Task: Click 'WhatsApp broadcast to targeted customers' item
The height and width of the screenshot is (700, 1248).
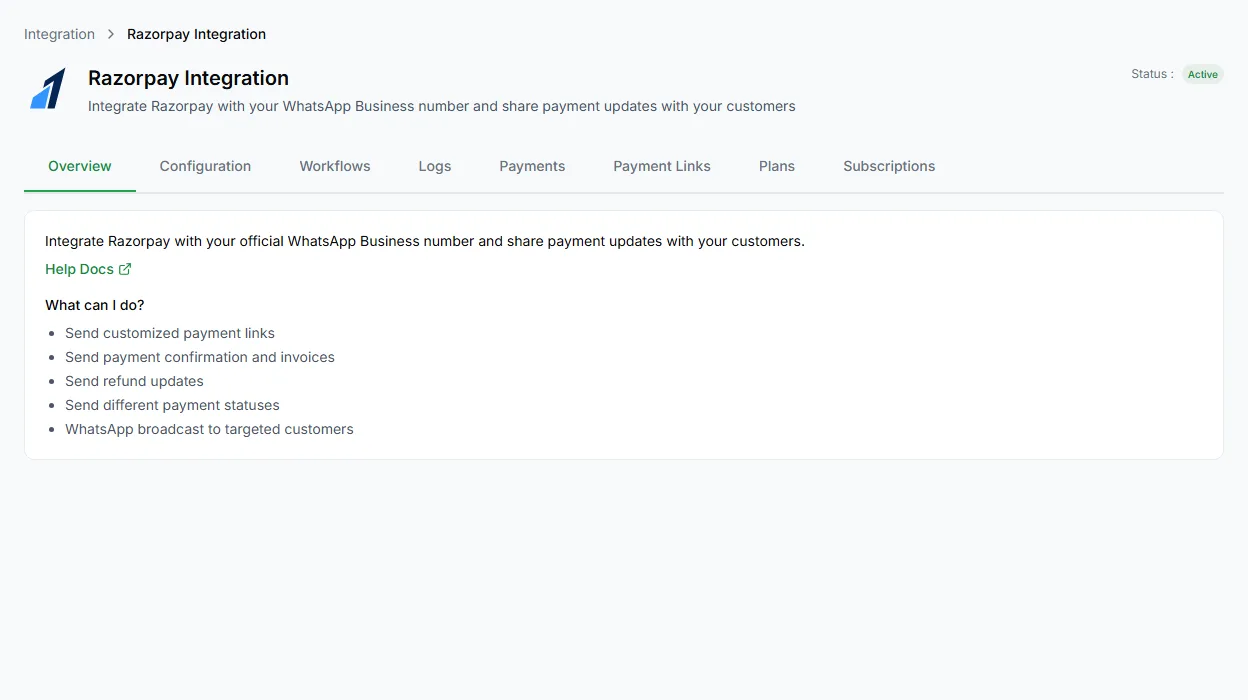Action: pos(209,429)
